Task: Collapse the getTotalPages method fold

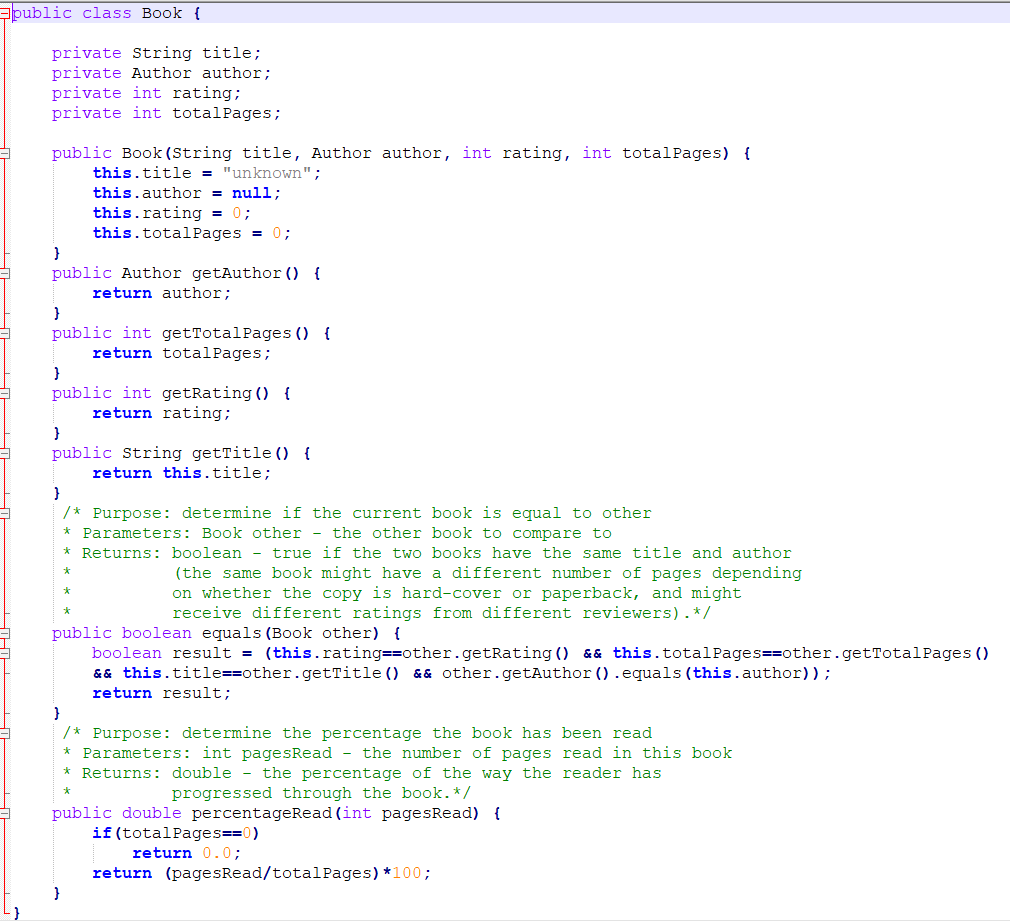Action: (7, 332)
